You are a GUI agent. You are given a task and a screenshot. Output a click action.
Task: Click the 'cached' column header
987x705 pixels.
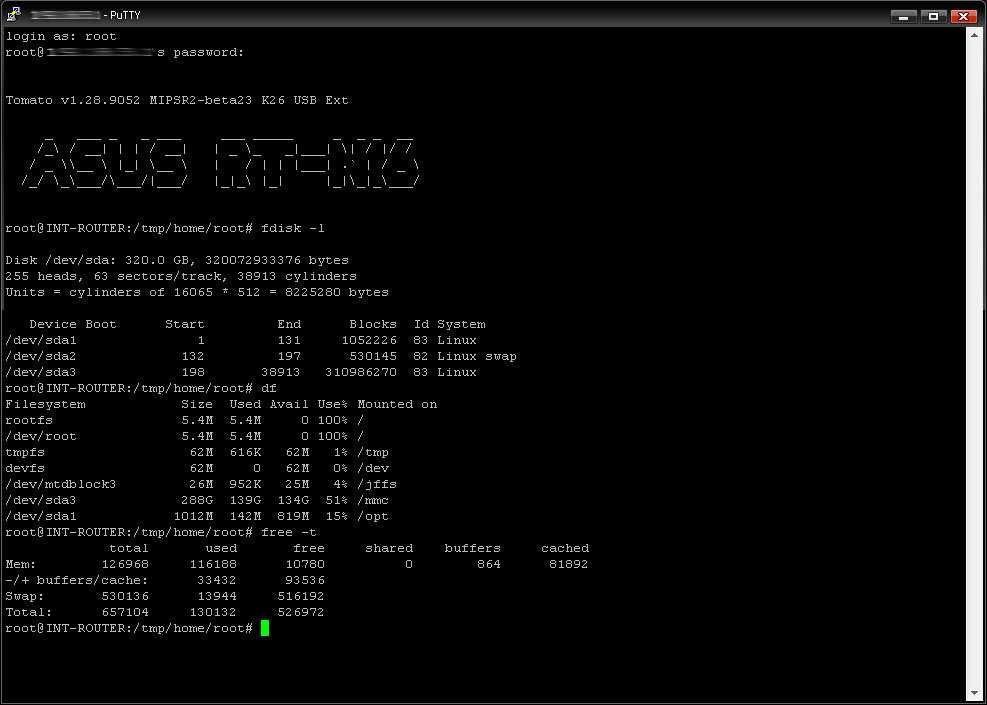click(x=565, y=549)
